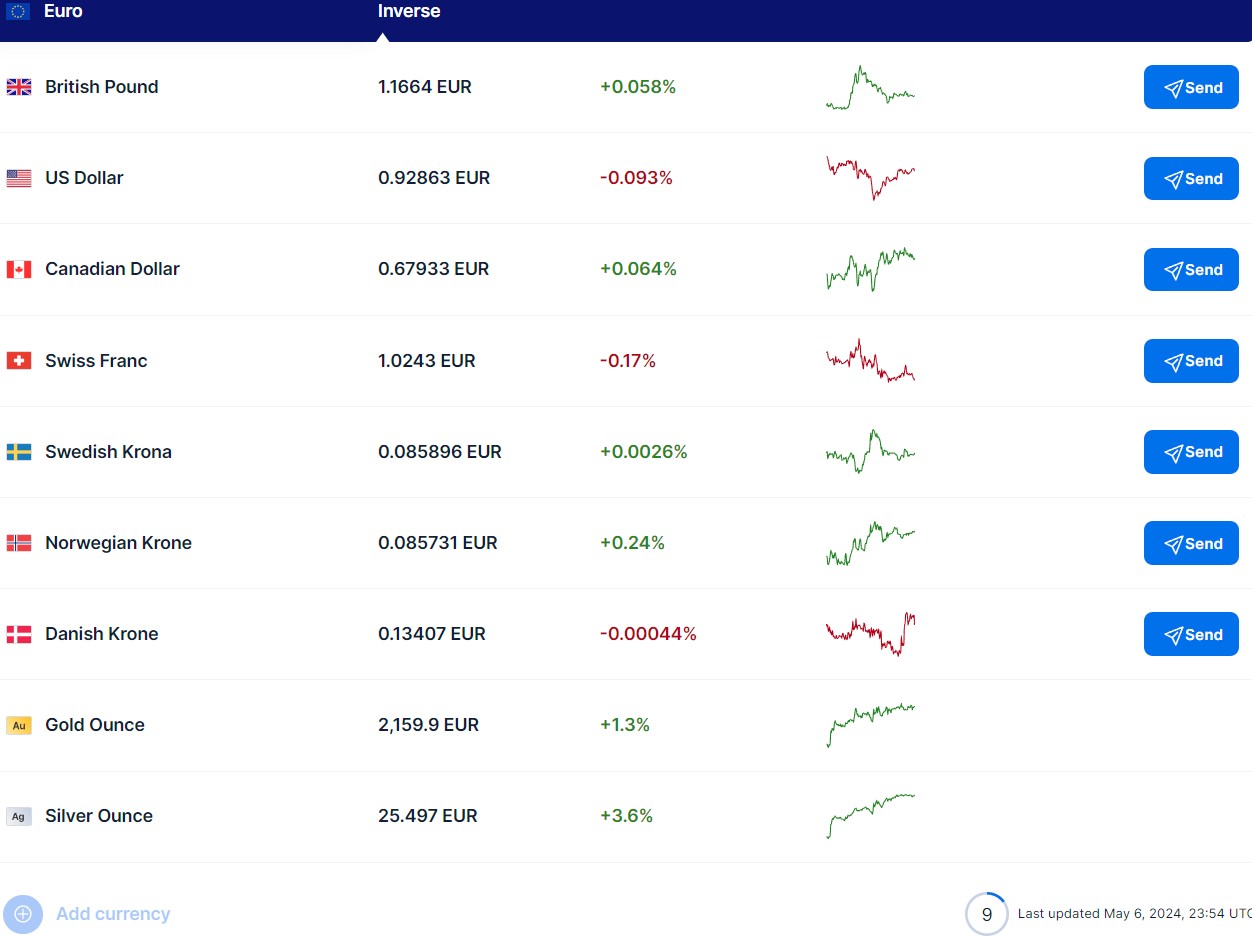Click the Canadian flag icon
This screenshot has height=938, width=1252.
coord(19,270)
